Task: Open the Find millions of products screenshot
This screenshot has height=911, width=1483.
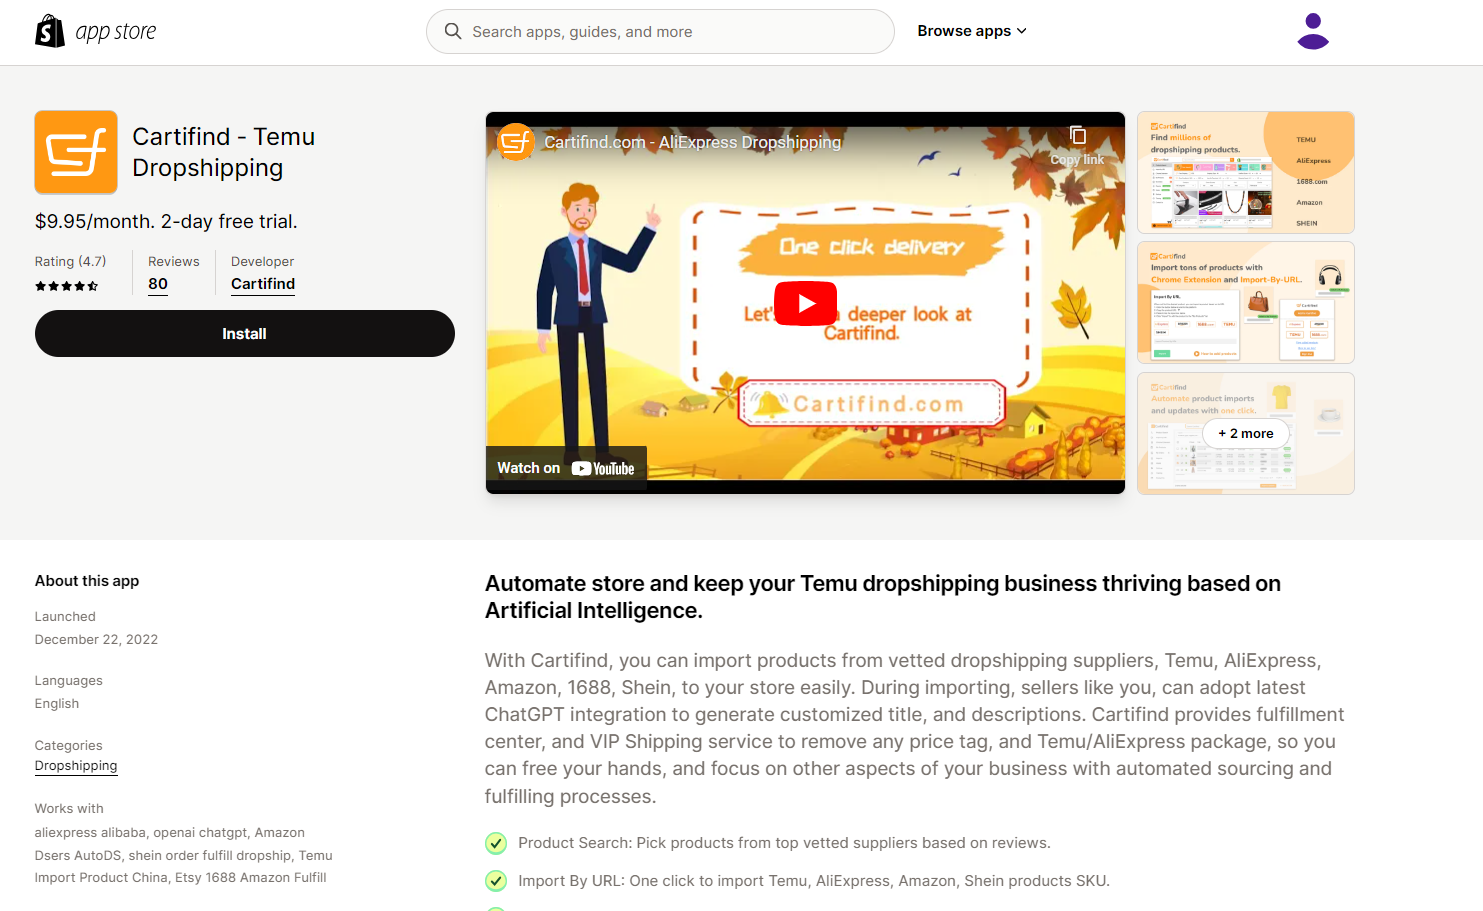Action: point(1246,172)
